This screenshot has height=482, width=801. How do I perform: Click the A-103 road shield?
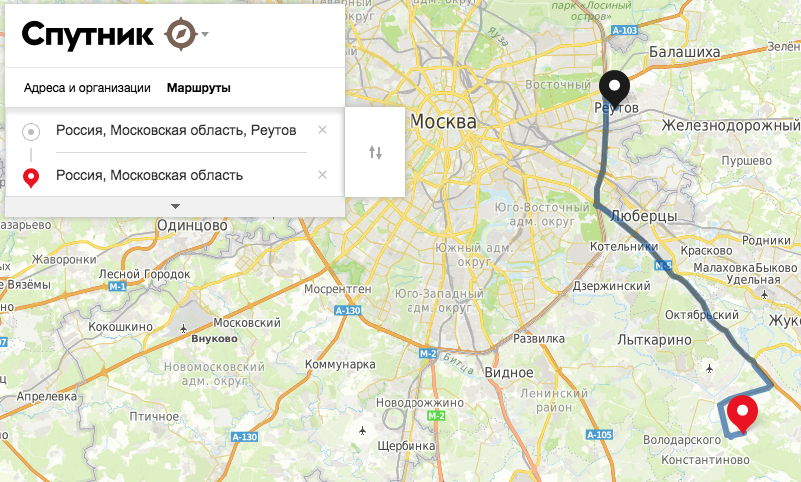pyautogui.click(x=625, y=30)
